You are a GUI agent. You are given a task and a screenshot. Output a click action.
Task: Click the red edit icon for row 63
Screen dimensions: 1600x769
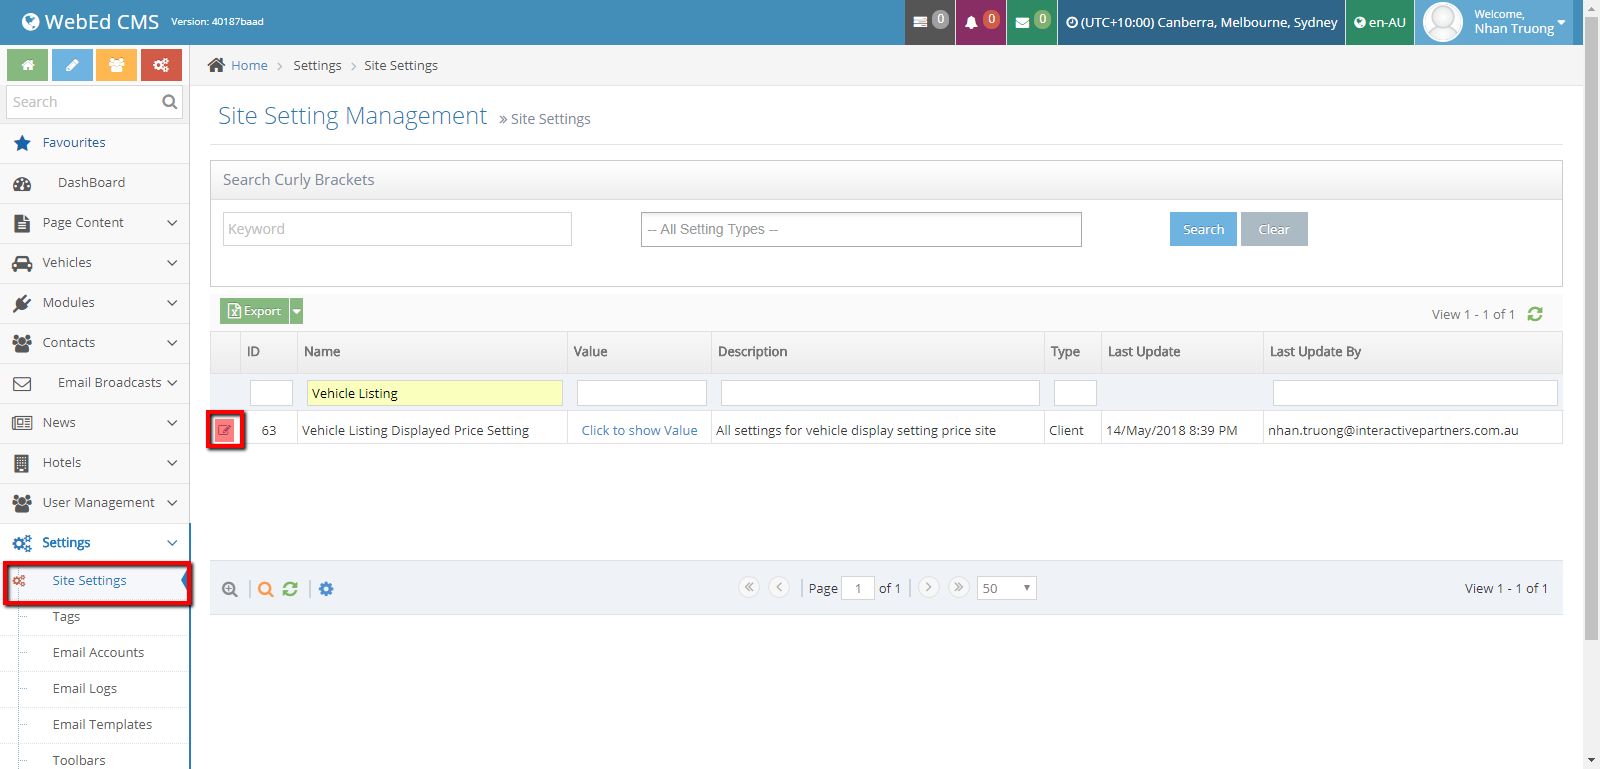point(225,430)
